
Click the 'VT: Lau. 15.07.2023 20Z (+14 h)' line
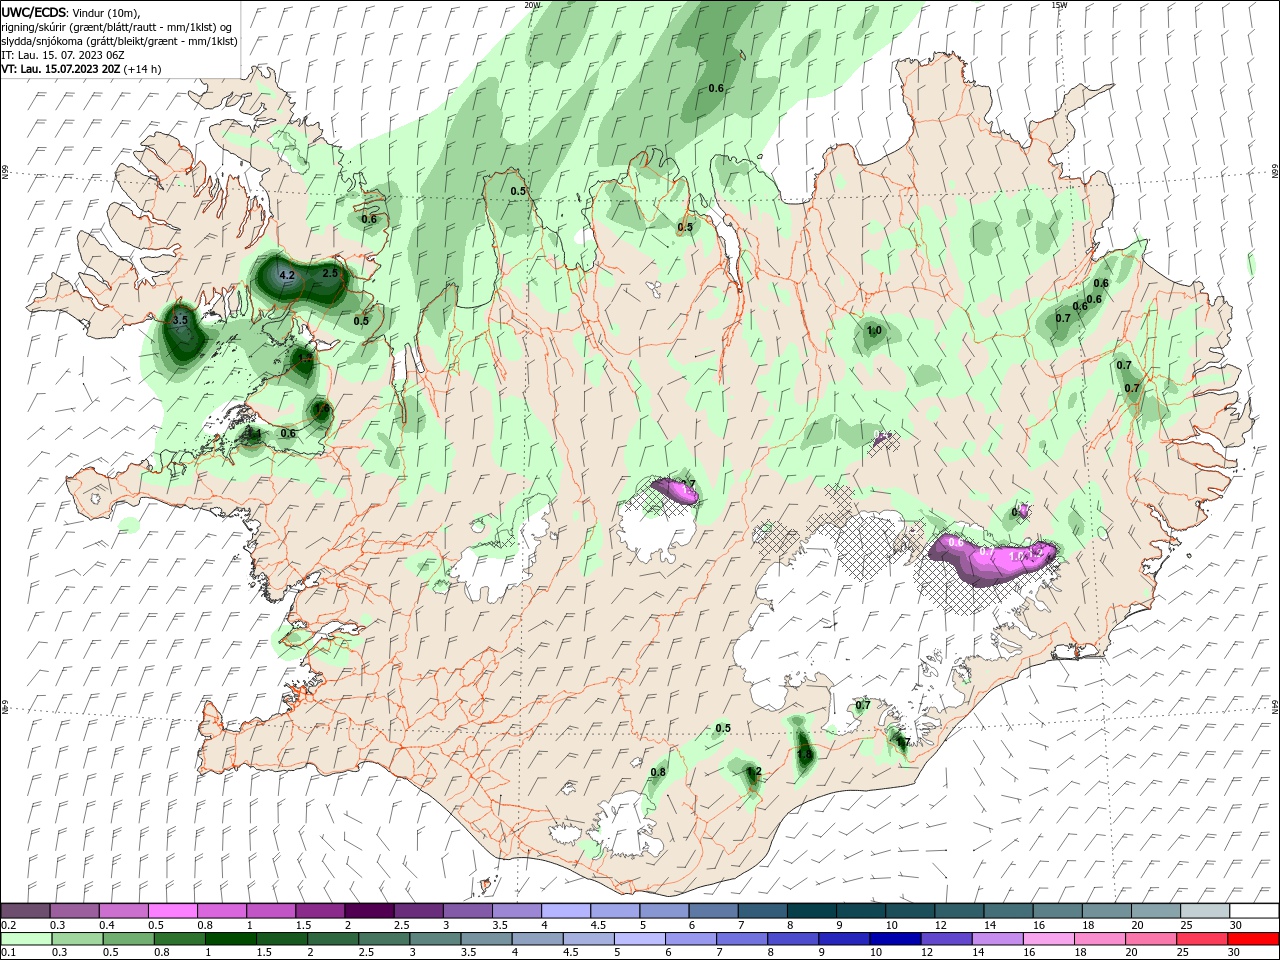[x=81, y=69]
